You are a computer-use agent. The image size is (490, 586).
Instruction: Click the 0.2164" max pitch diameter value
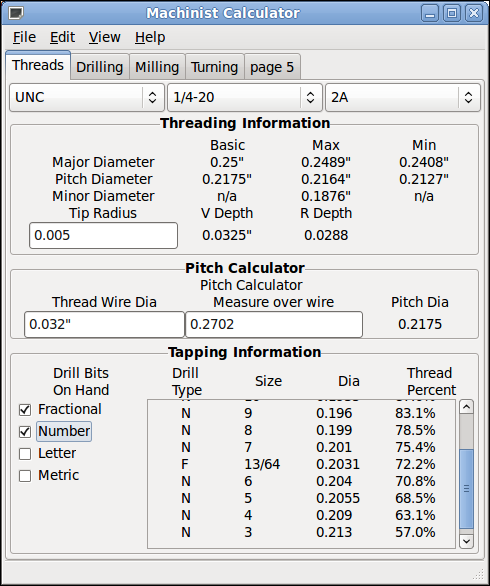tap(326, 179)
